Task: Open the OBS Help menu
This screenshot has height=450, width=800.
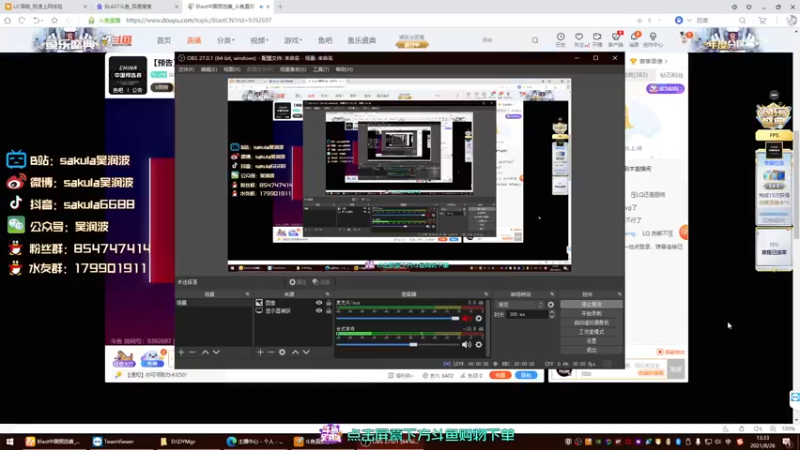Action: point(344,69)
